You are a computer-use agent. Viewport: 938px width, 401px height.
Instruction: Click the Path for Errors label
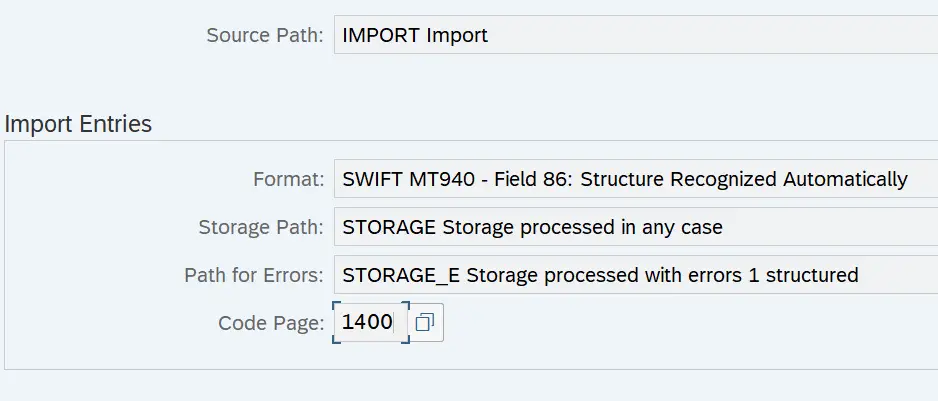(254, 275)
